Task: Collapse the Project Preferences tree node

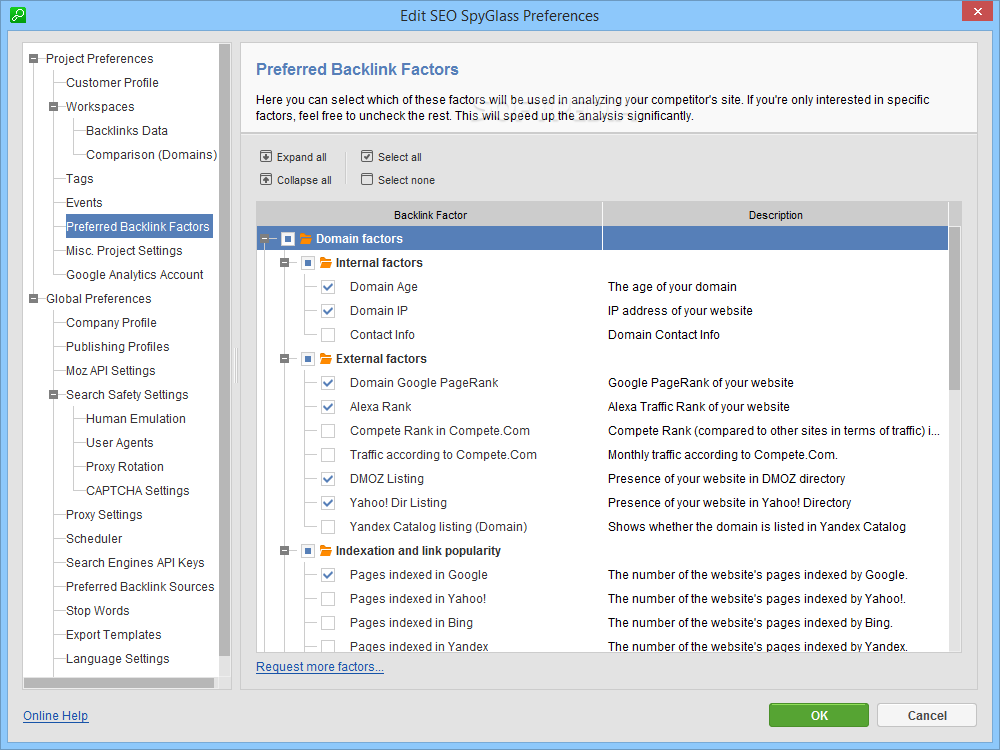Action: click(x=33, y=59)
